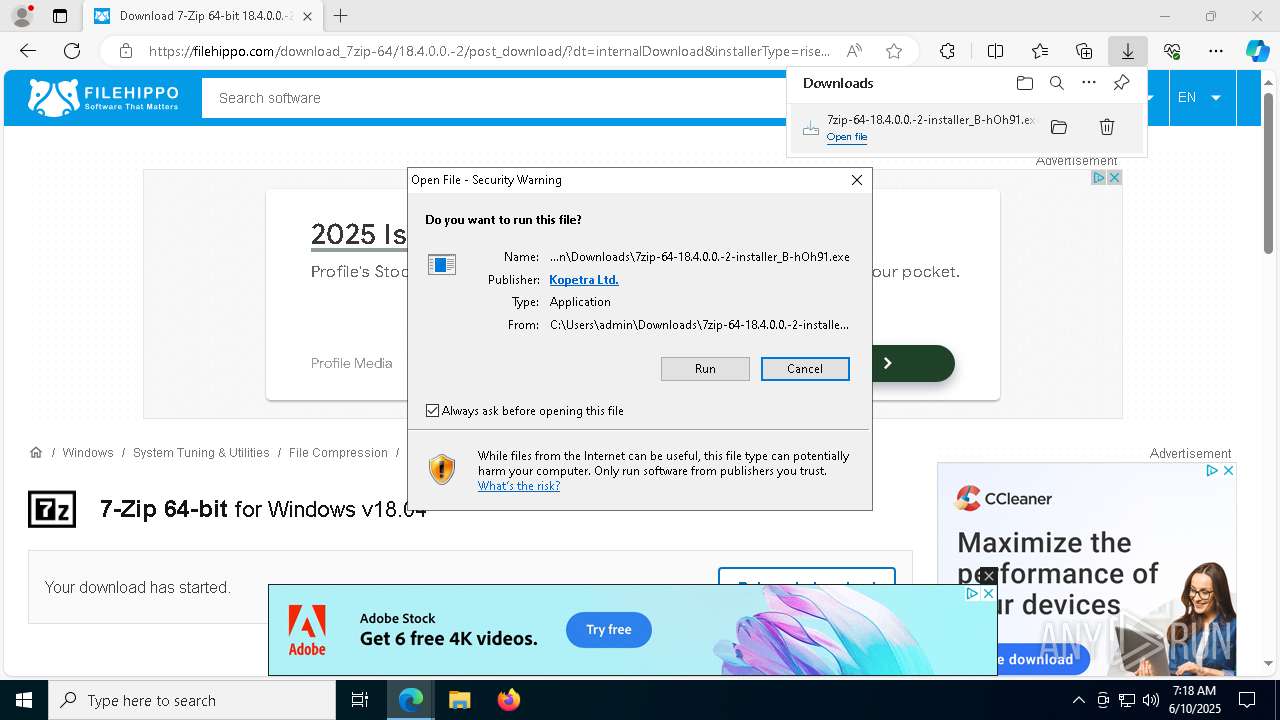Screen dimensions: 1280x720
Task: Click the taskbar search box
Action: coord(192,700)
